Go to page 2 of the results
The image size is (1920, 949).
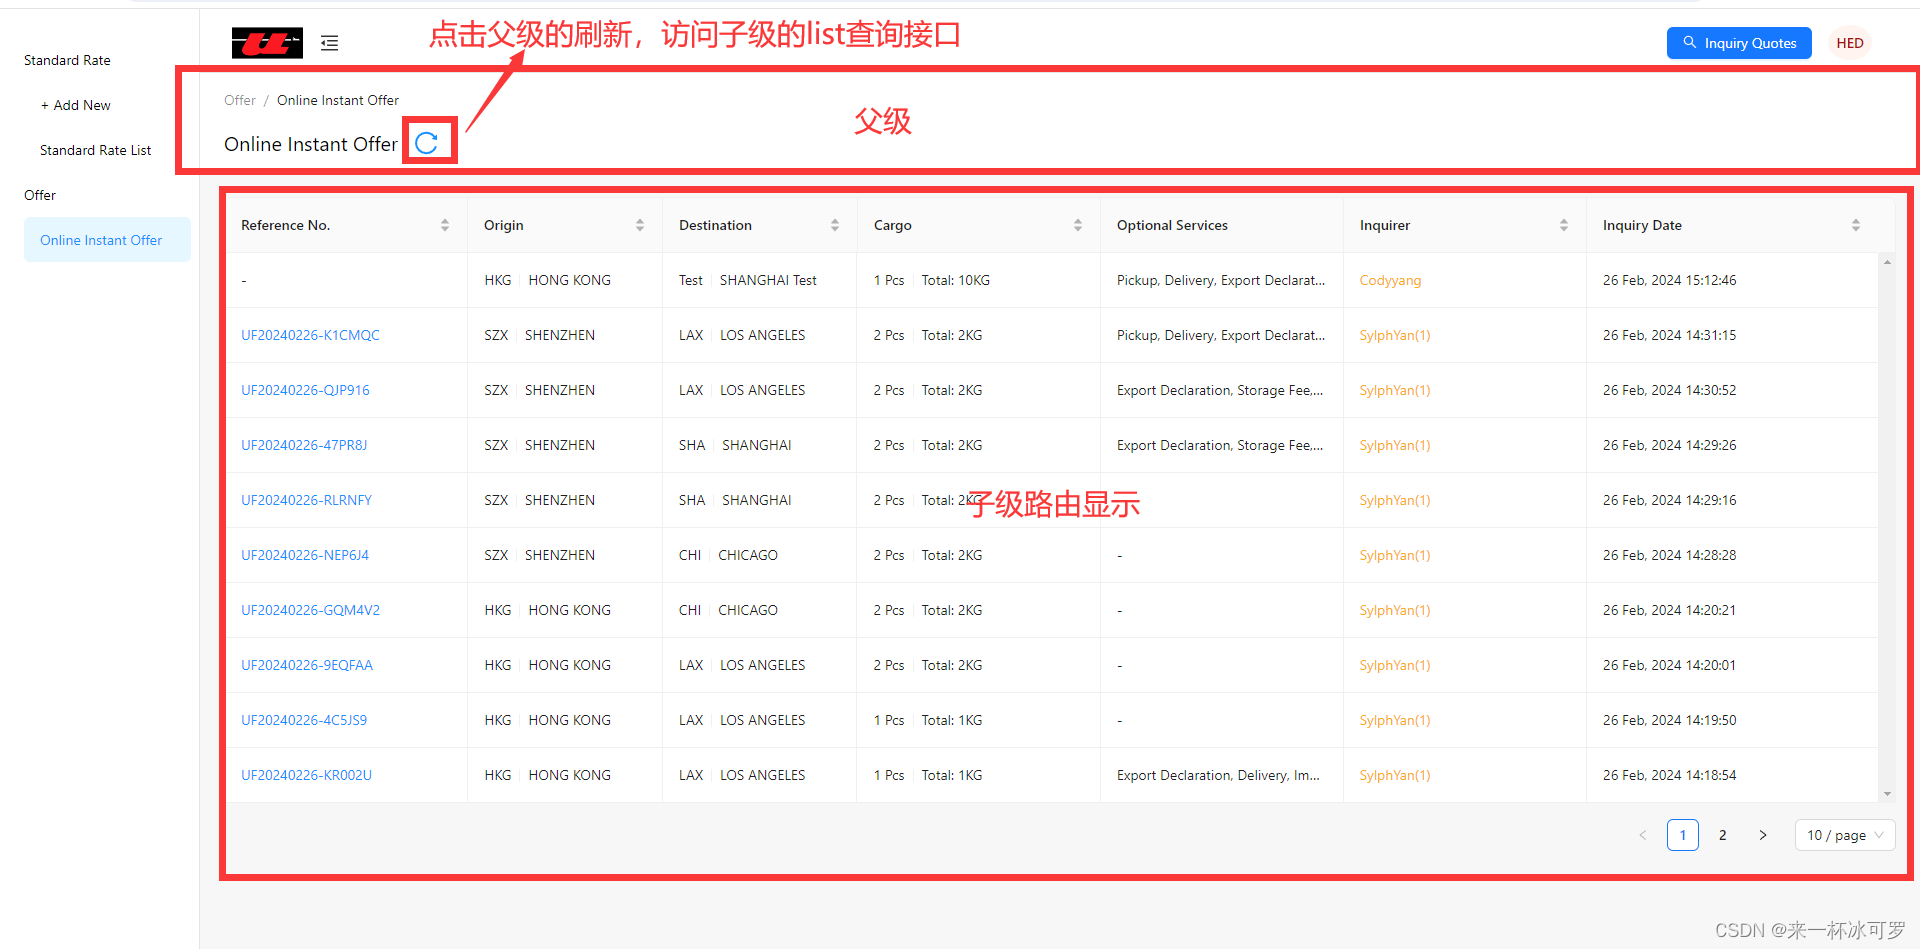coord(1723,835)
